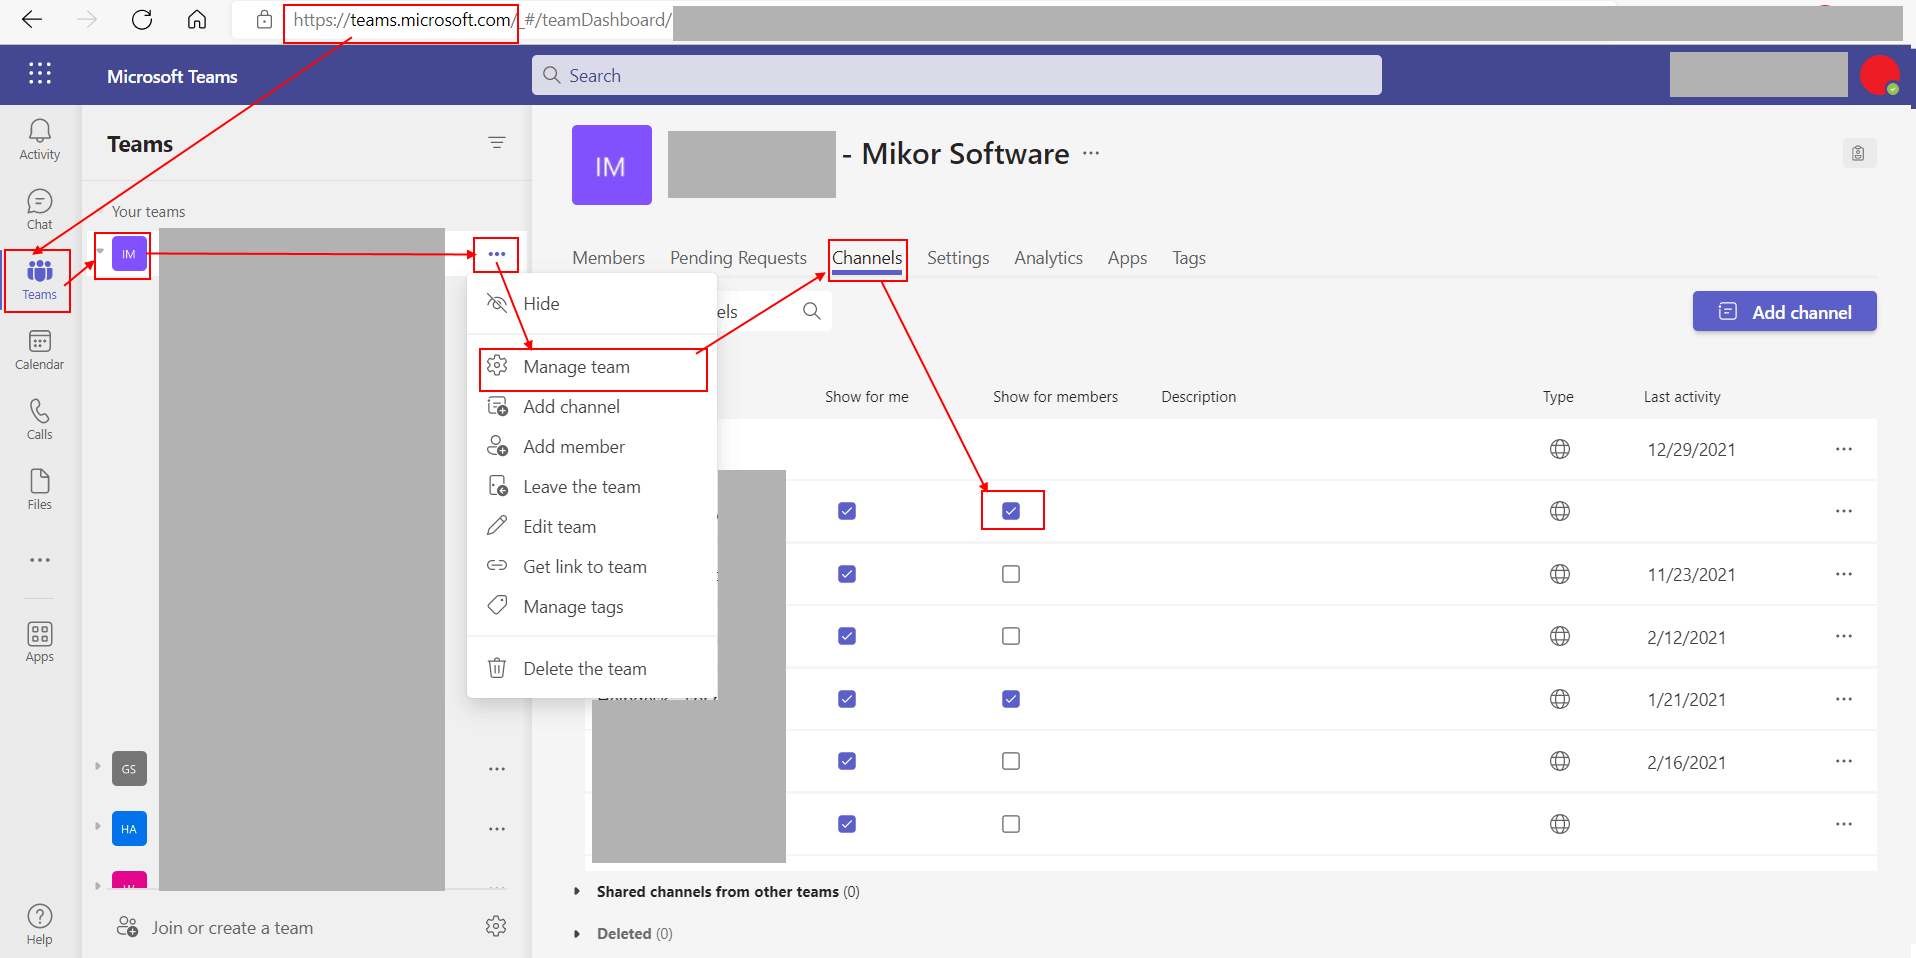The width and height of the screenshot is (1916, 958).
Task: Expand the HA team in the teams list
Action: coord(98,827)
